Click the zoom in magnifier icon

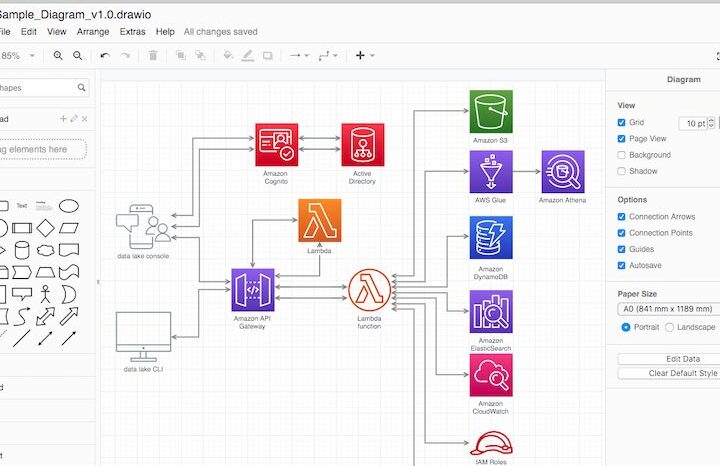click(x=58, y=56)
